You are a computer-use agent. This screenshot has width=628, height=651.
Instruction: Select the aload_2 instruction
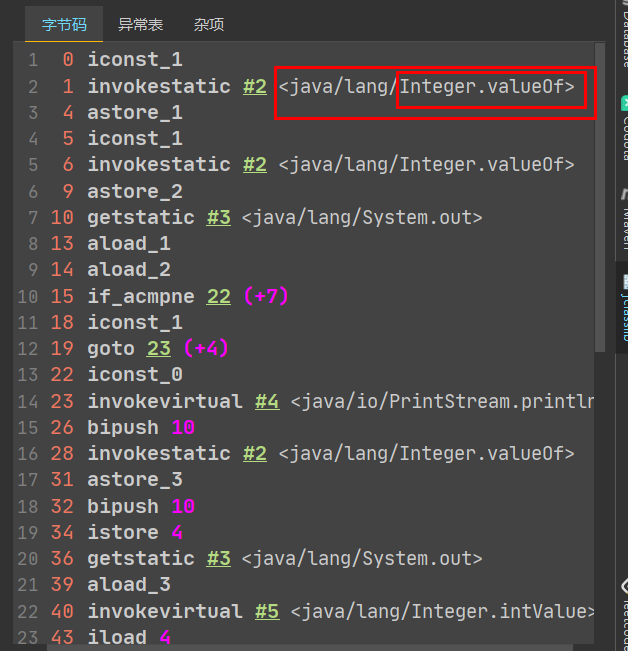coord(129,270)
